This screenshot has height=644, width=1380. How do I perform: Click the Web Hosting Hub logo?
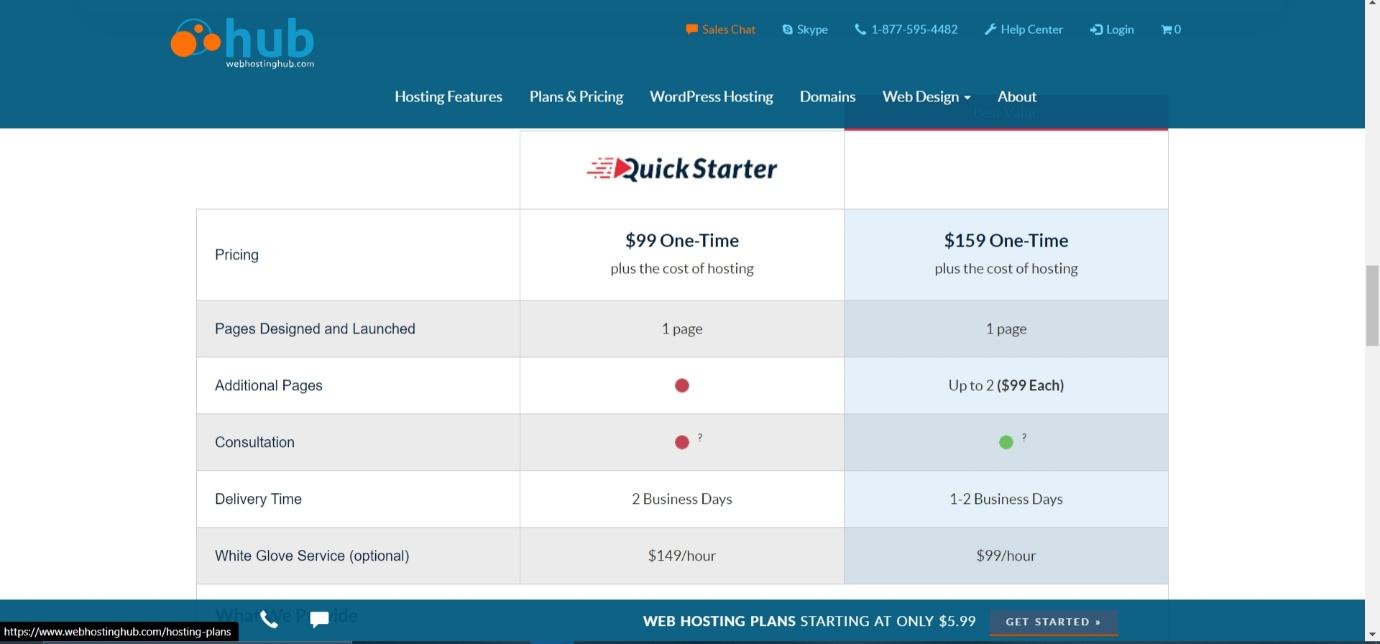point(242,43)
